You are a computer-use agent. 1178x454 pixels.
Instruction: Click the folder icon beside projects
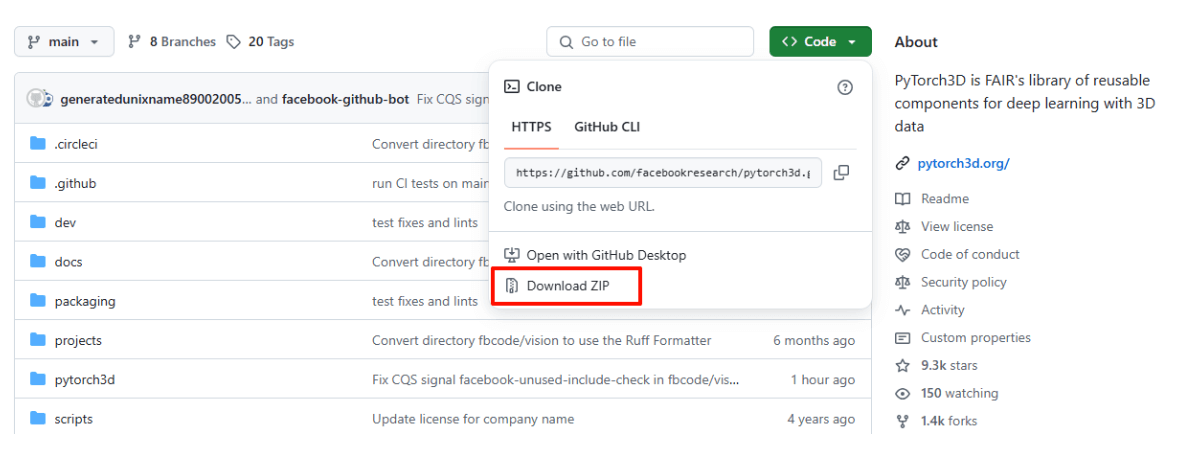(x=38, y=340)
